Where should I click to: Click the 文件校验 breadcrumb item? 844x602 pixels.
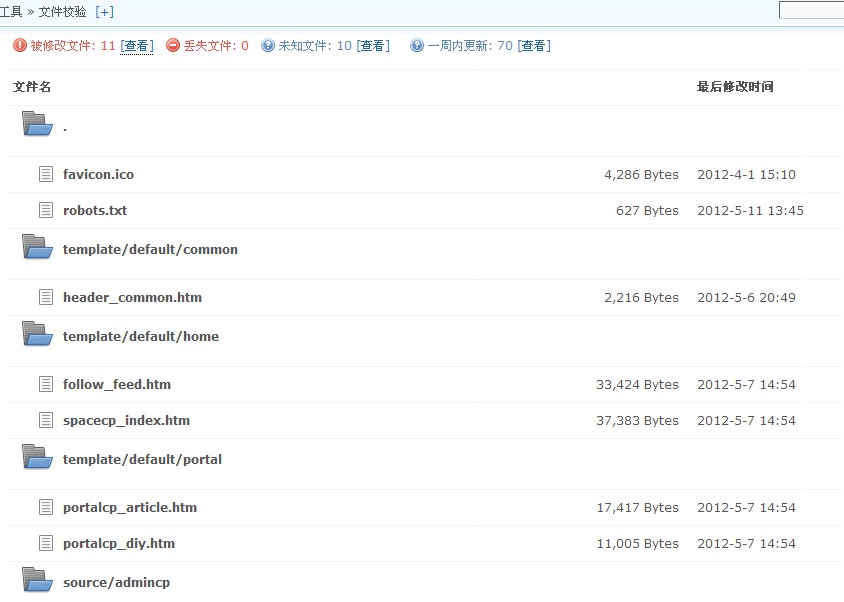pos(62,12)
